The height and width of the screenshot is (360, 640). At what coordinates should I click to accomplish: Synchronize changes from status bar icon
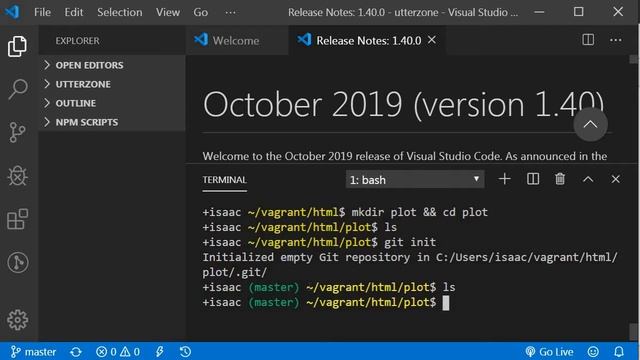(x=76, y=351)
